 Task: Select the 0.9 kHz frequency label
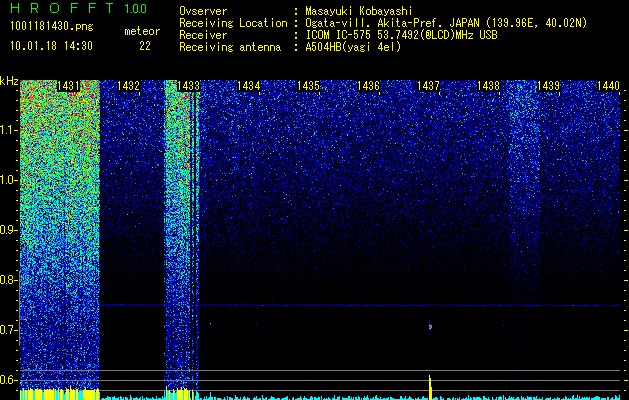pyautogui.click(x=7, y=230)
